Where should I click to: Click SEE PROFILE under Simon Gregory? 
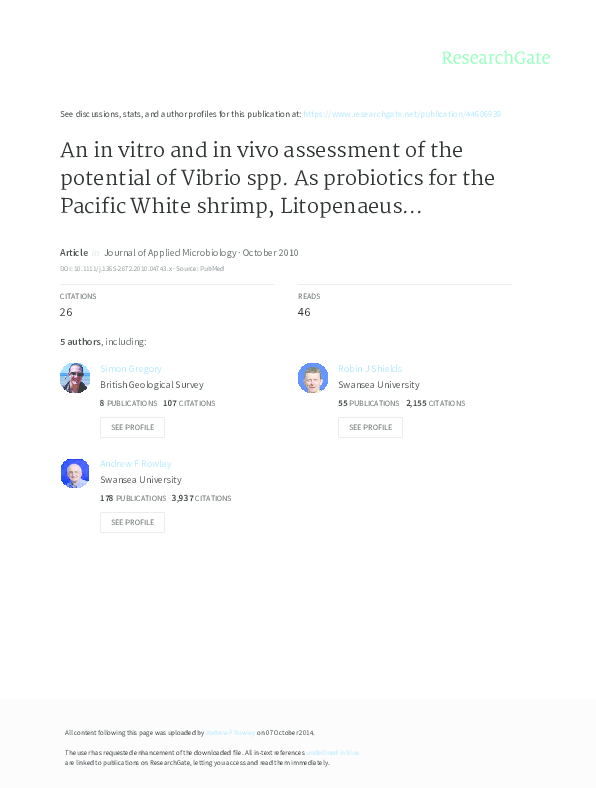[x=132, y=427]
